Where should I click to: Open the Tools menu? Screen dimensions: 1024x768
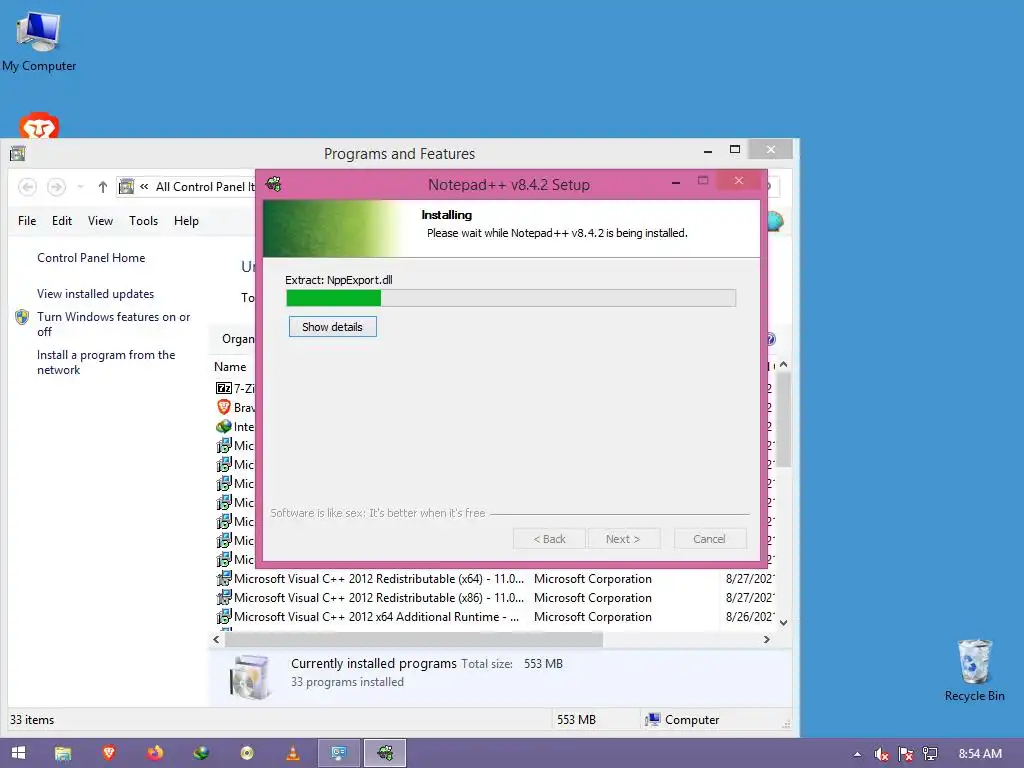tap(144, 221)
